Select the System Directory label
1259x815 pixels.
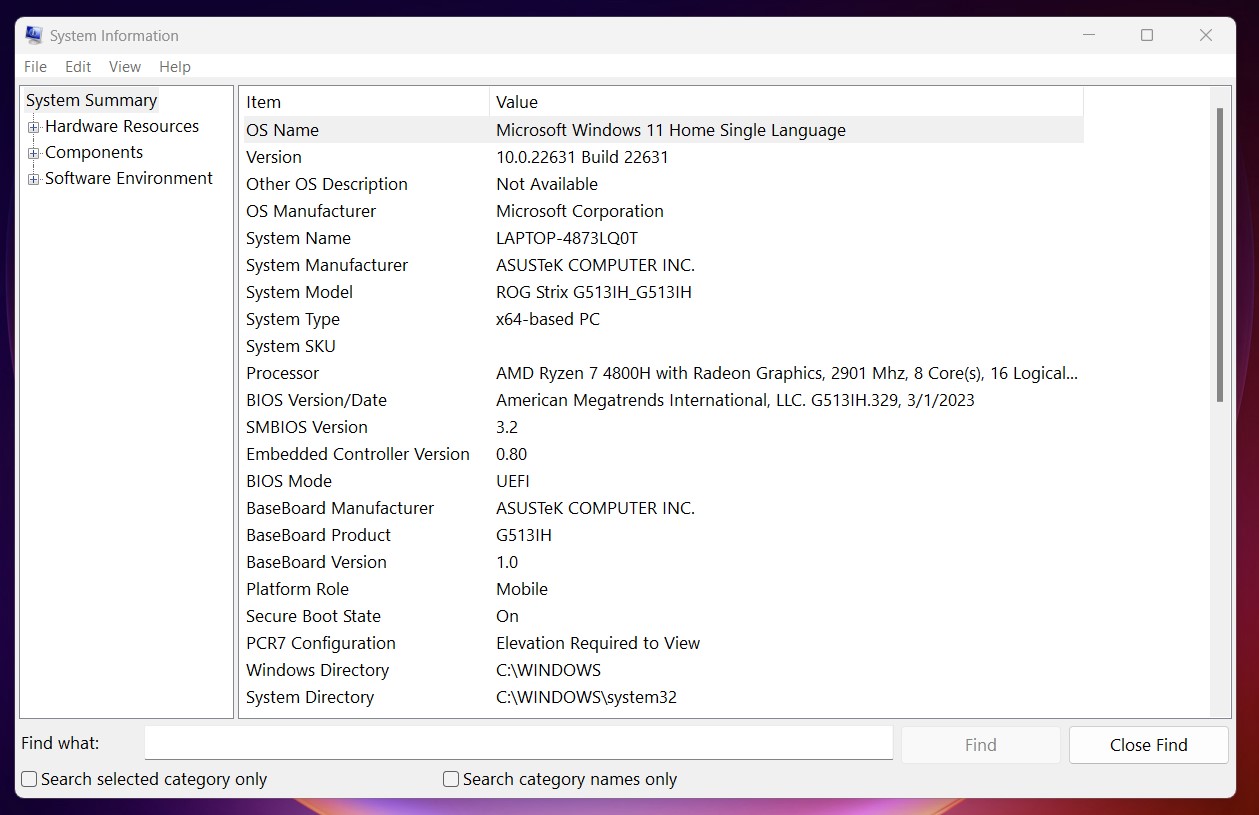tap(310, 697)
